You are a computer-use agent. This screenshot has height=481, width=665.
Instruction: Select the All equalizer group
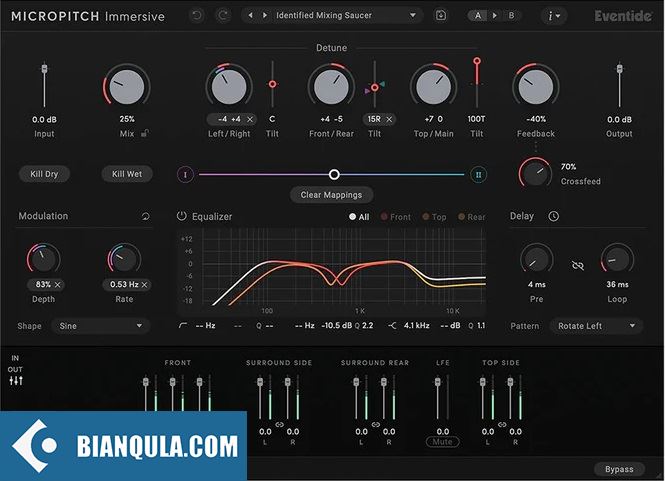coord(359,217)
